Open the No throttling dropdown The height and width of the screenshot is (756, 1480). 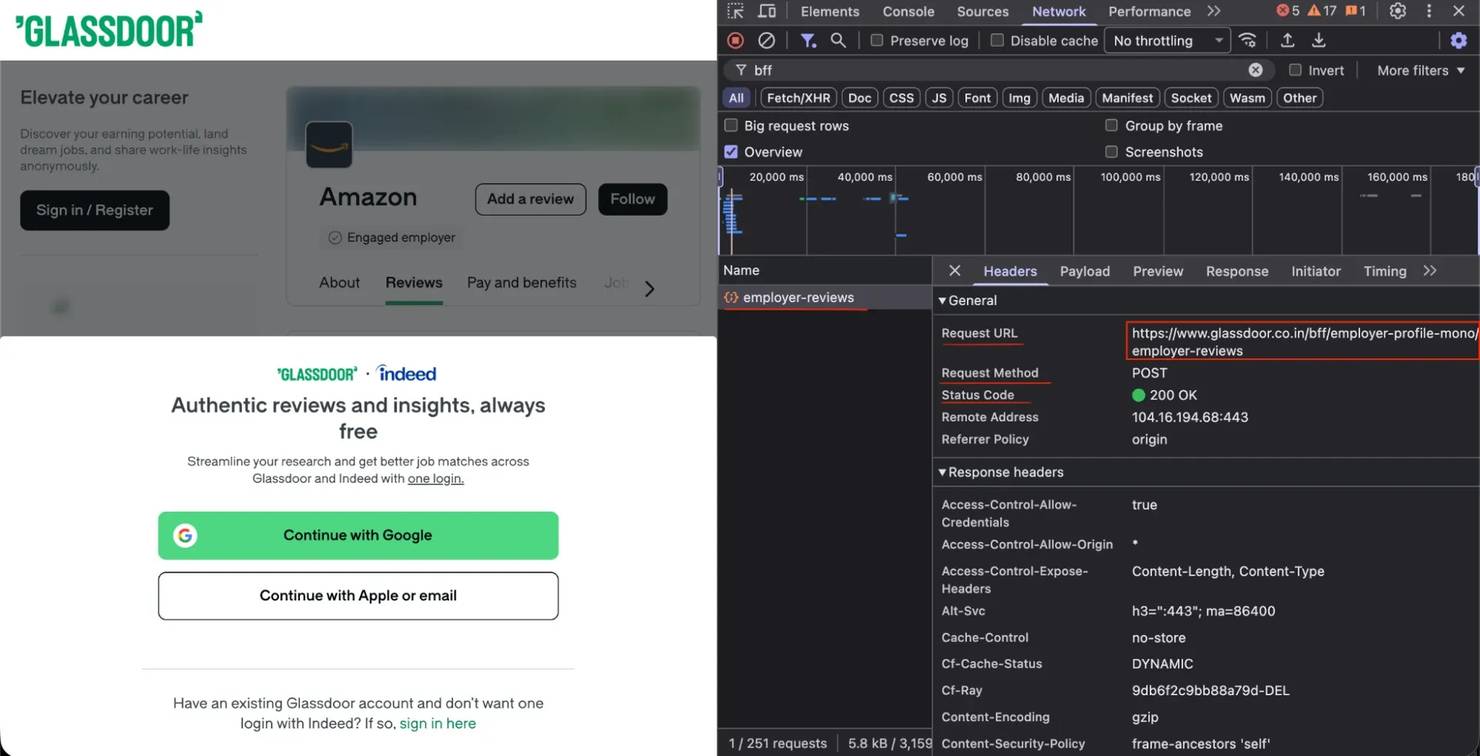click(x=1167, y=41)
